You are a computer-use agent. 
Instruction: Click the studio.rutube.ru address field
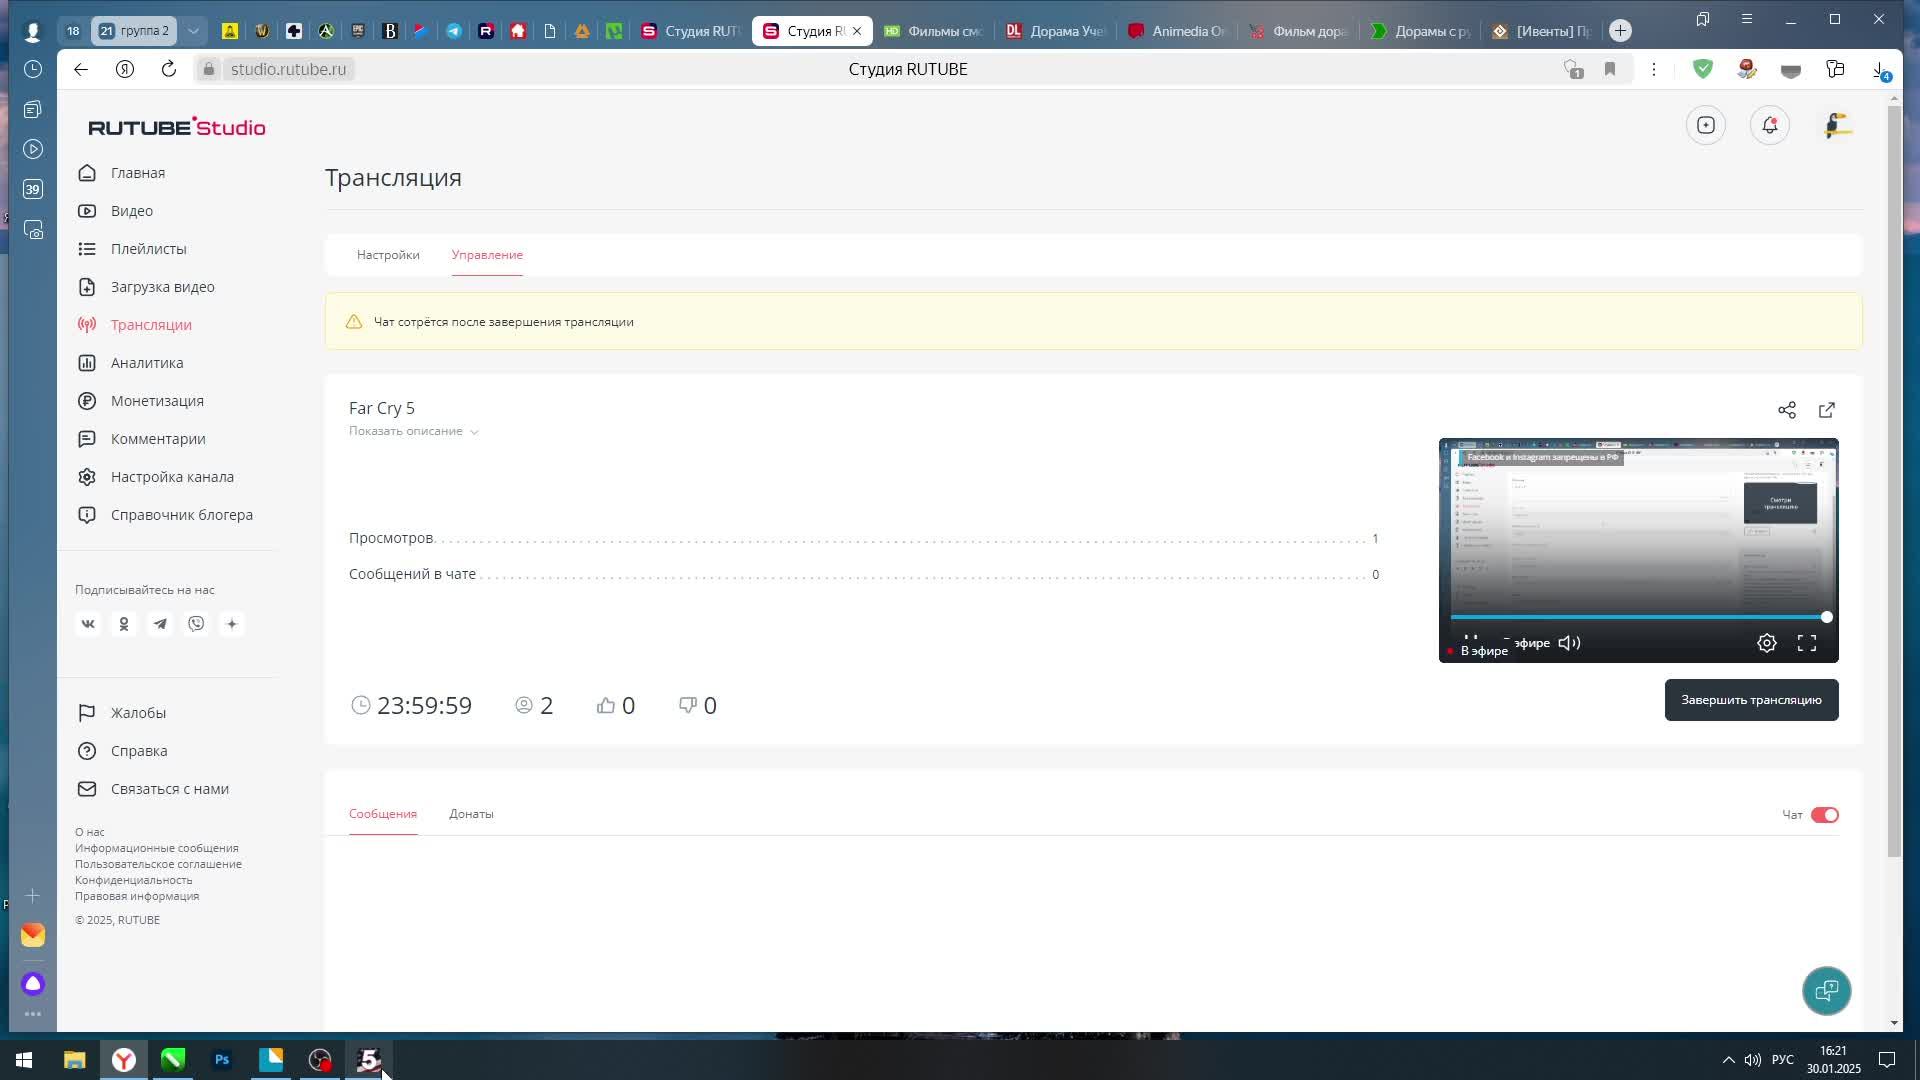(288, 69)
